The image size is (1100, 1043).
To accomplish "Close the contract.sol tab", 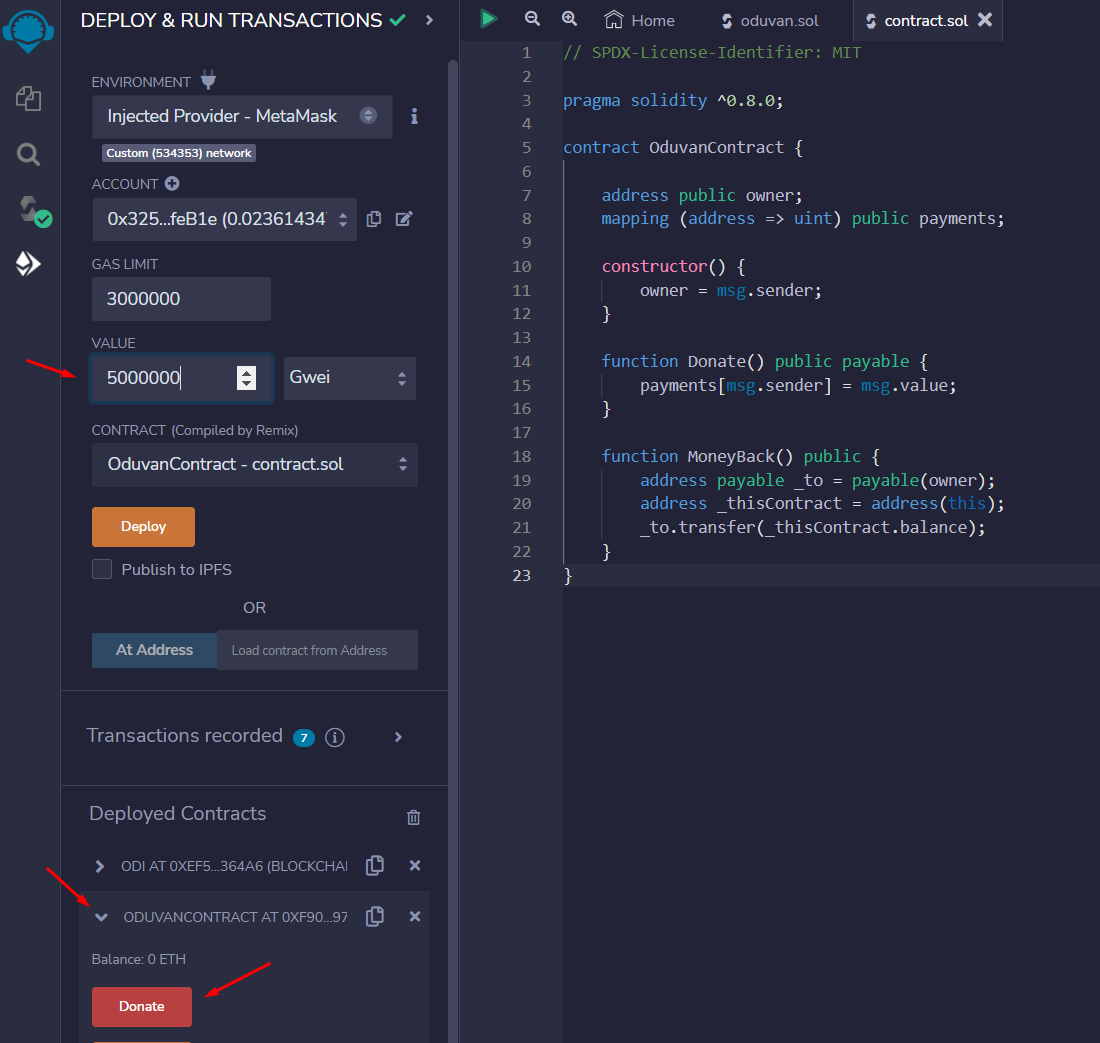I will click(x=985, y=20).
